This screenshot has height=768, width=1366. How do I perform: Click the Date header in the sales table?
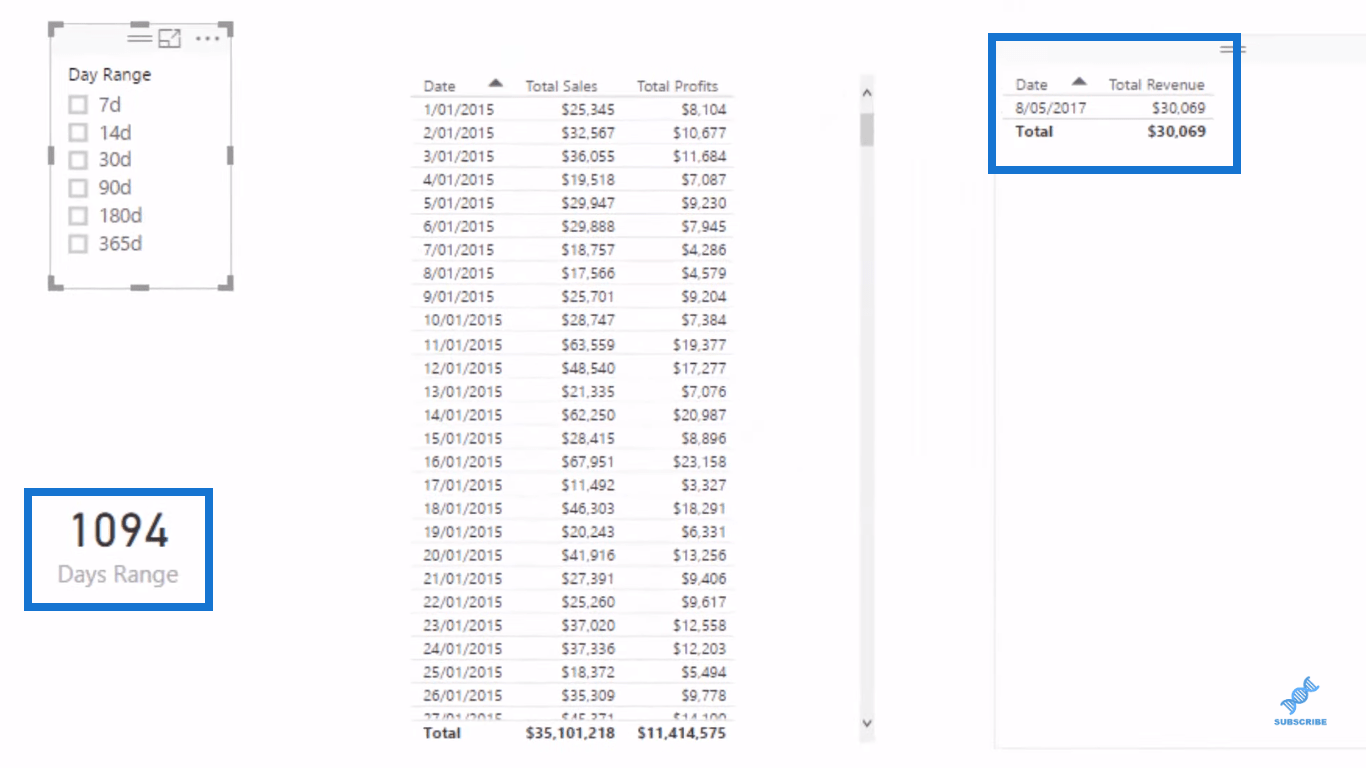[439, 86]
